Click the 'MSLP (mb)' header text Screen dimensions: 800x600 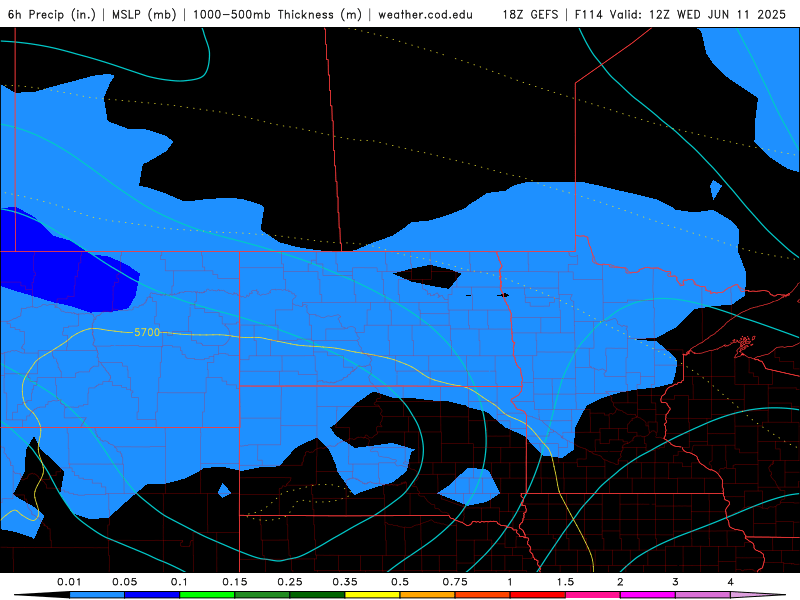[x=144, y=14]
